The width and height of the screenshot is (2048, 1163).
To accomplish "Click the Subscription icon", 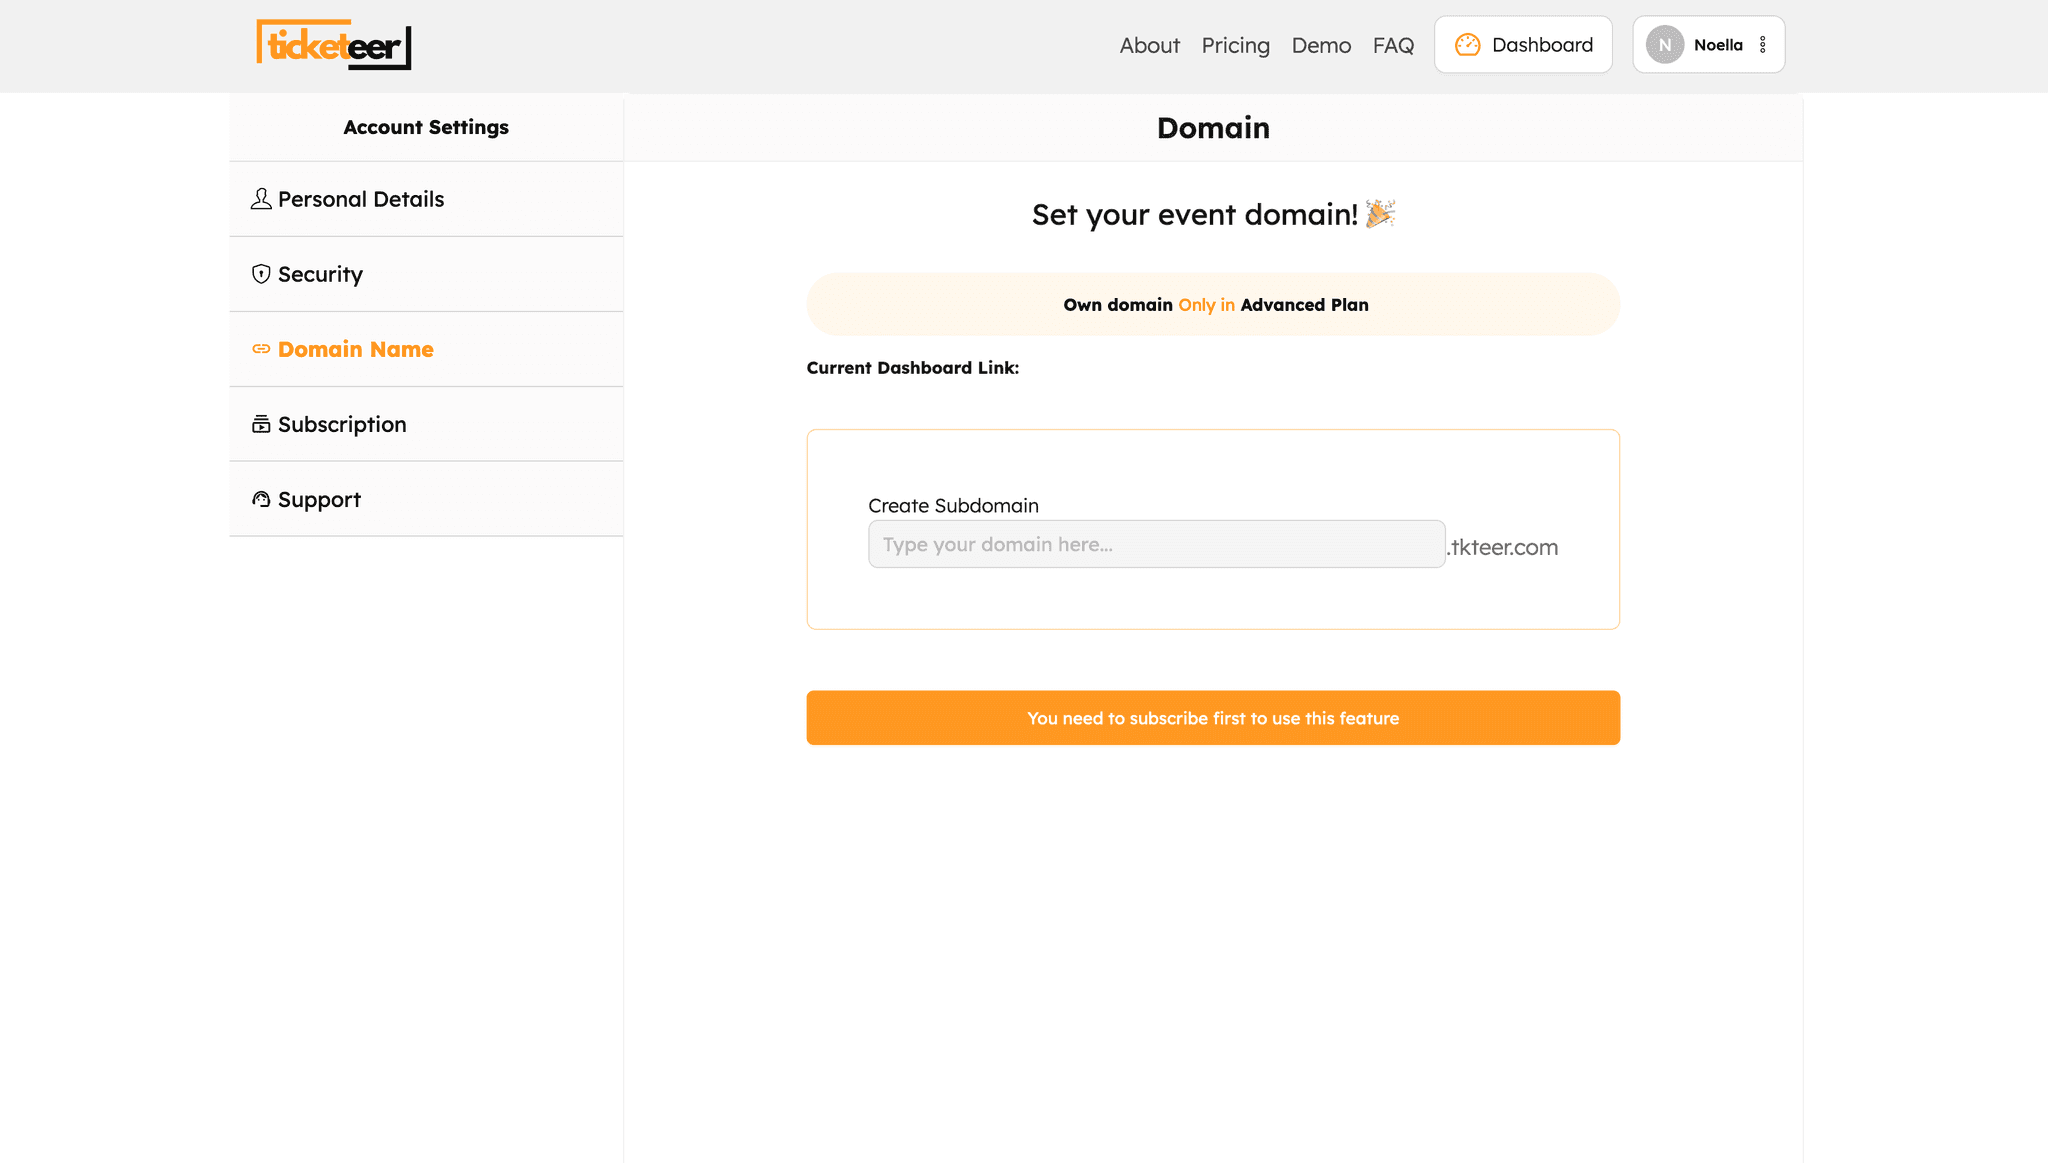I will (x=260, y=423).
